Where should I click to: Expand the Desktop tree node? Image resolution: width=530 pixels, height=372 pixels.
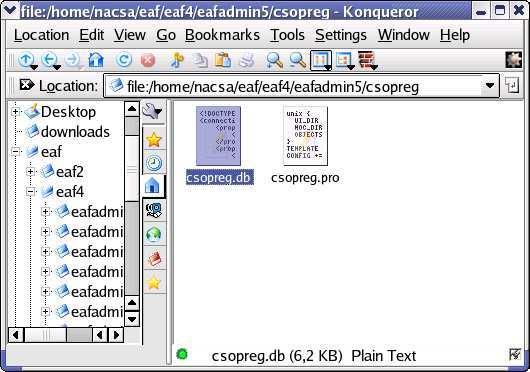(x=16, y=111)
